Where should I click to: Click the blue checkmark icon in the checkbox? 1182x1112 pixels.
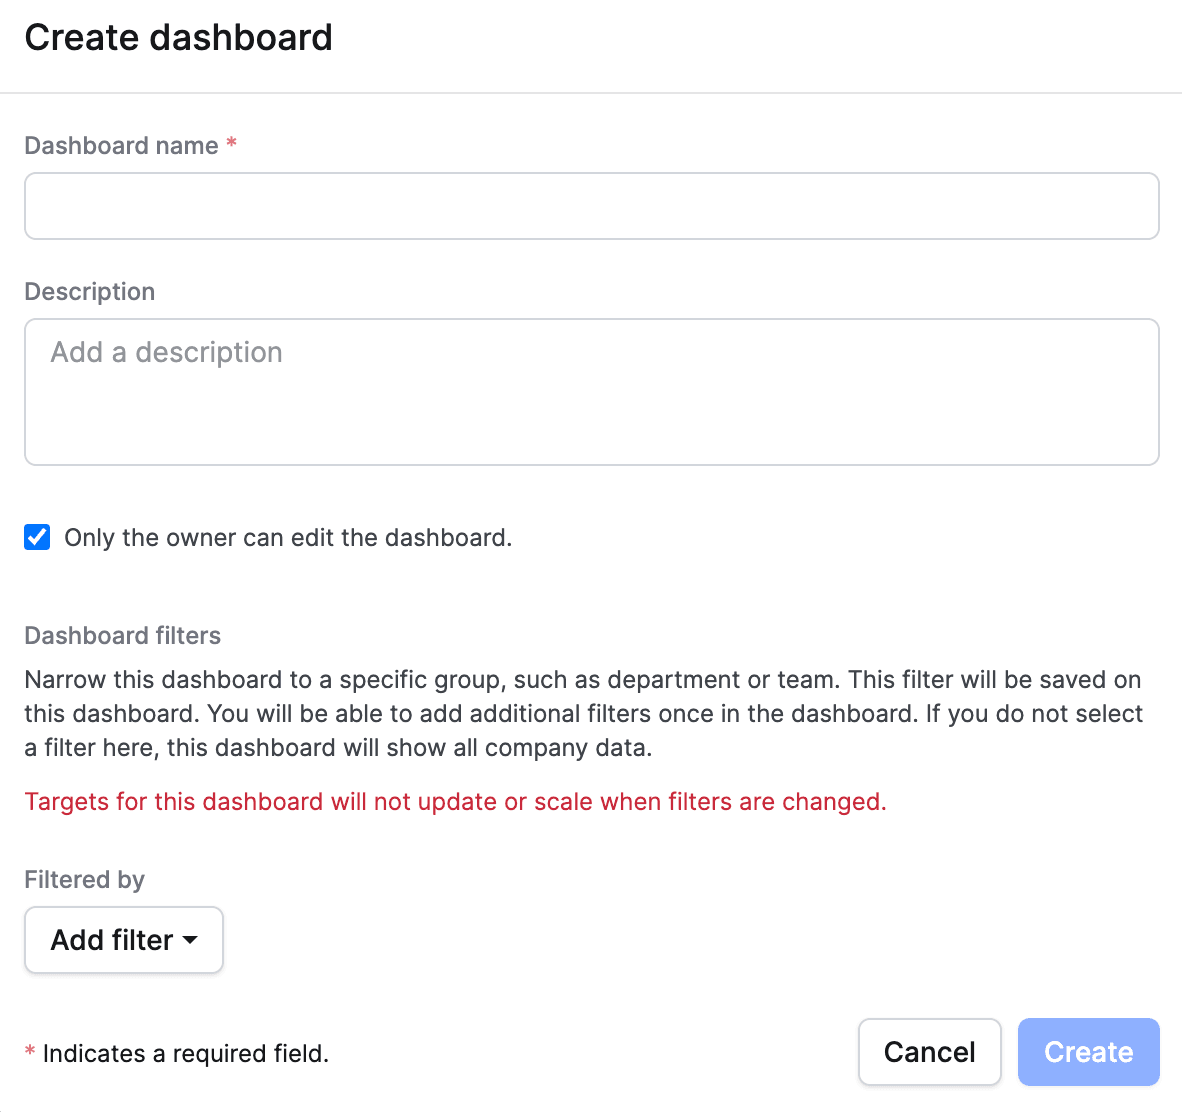coord(37,537)
